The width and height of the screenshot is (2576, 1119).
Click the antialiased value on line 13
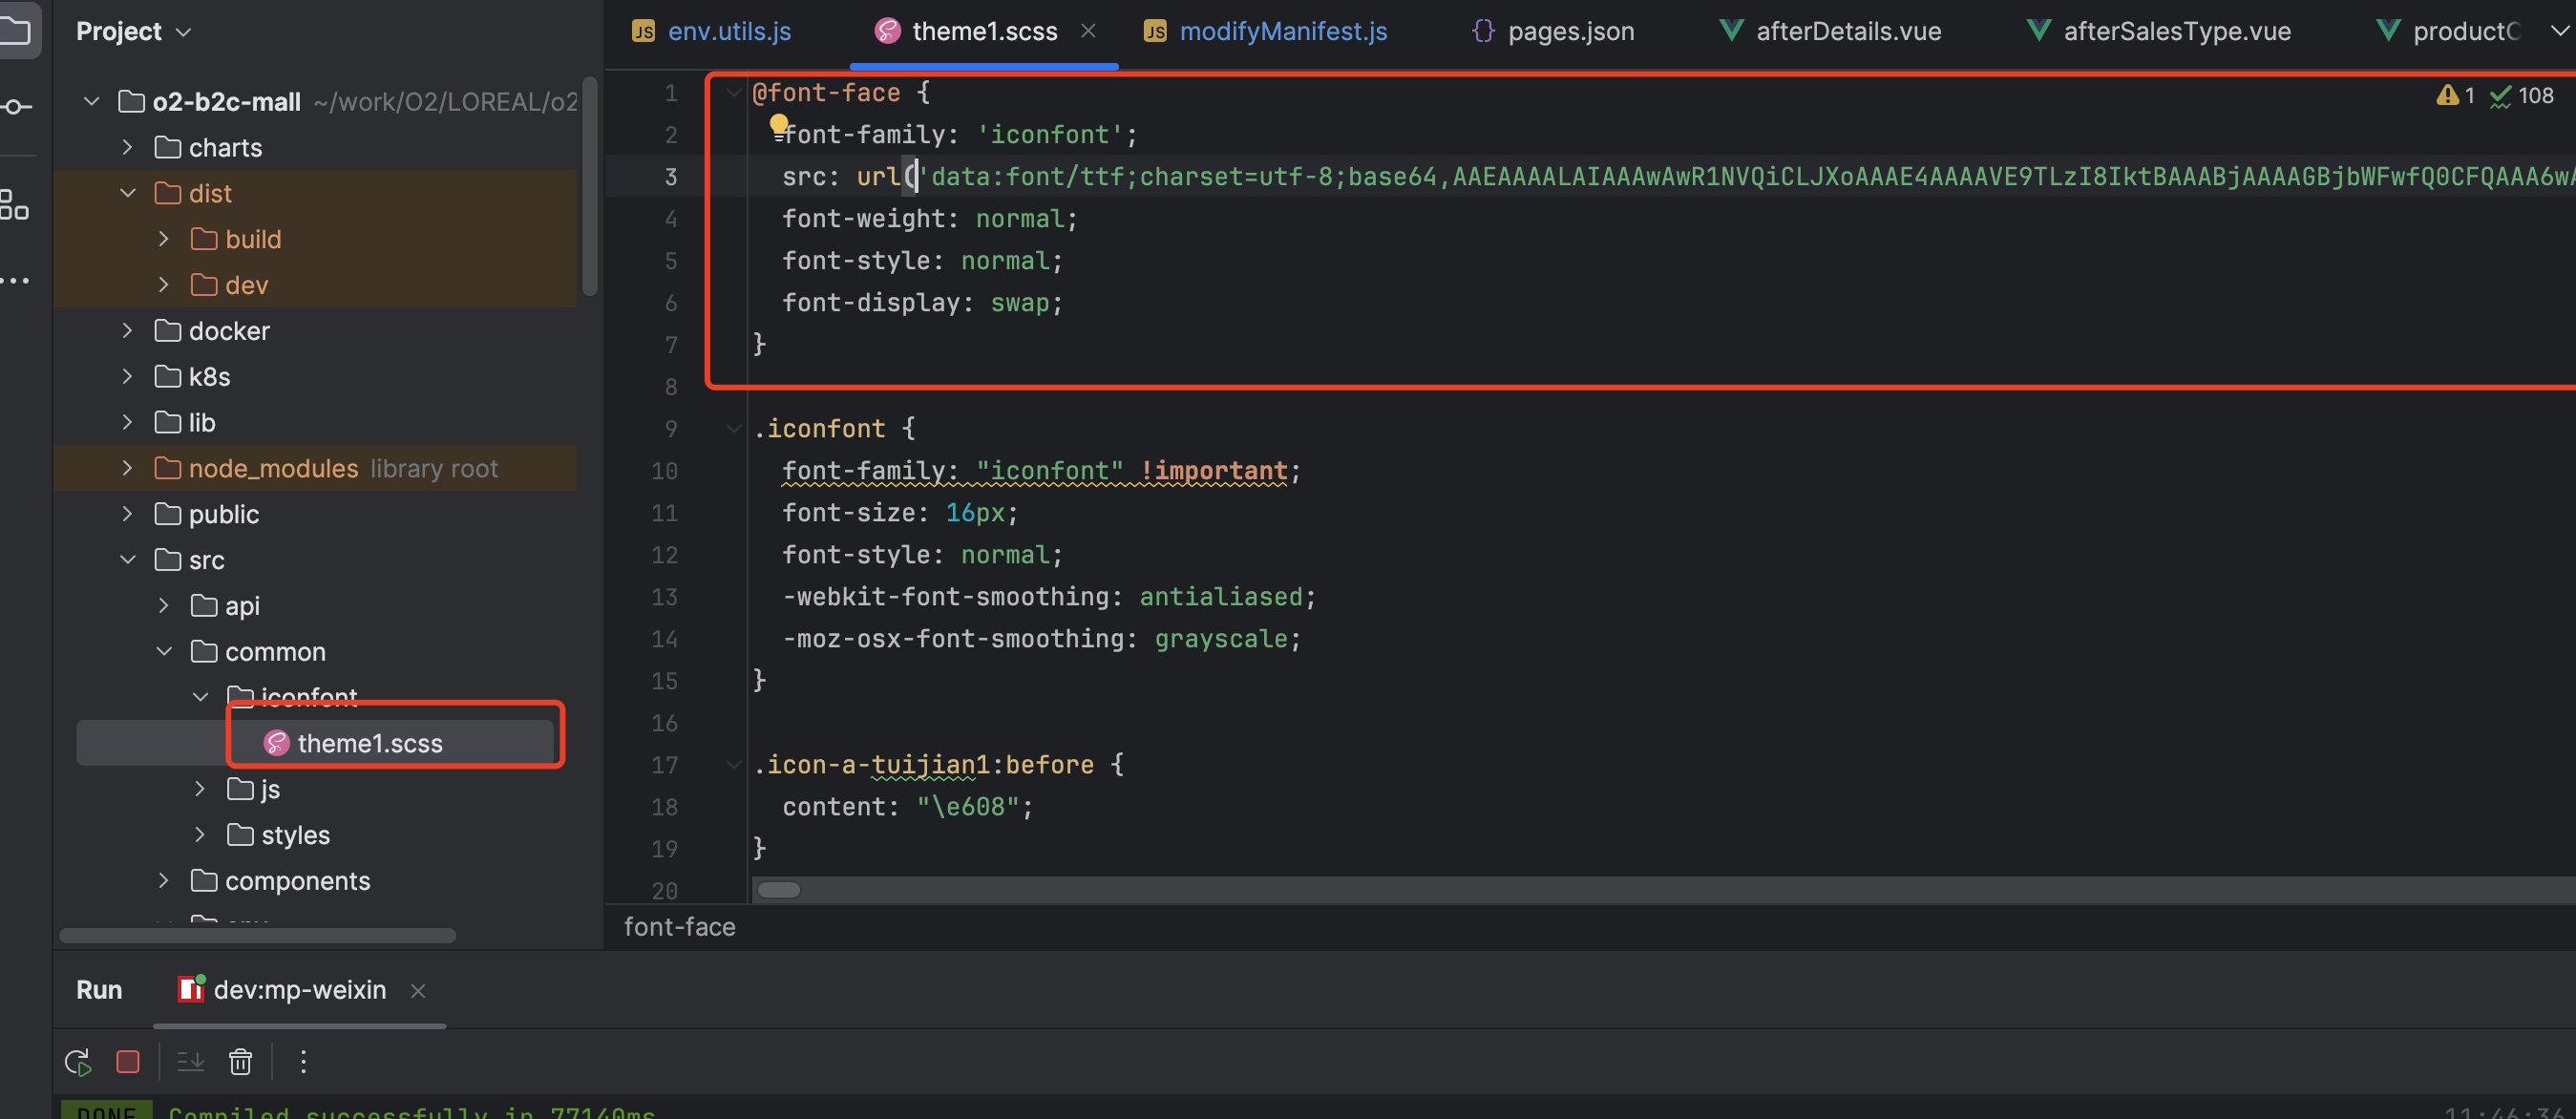(1221, 597)
